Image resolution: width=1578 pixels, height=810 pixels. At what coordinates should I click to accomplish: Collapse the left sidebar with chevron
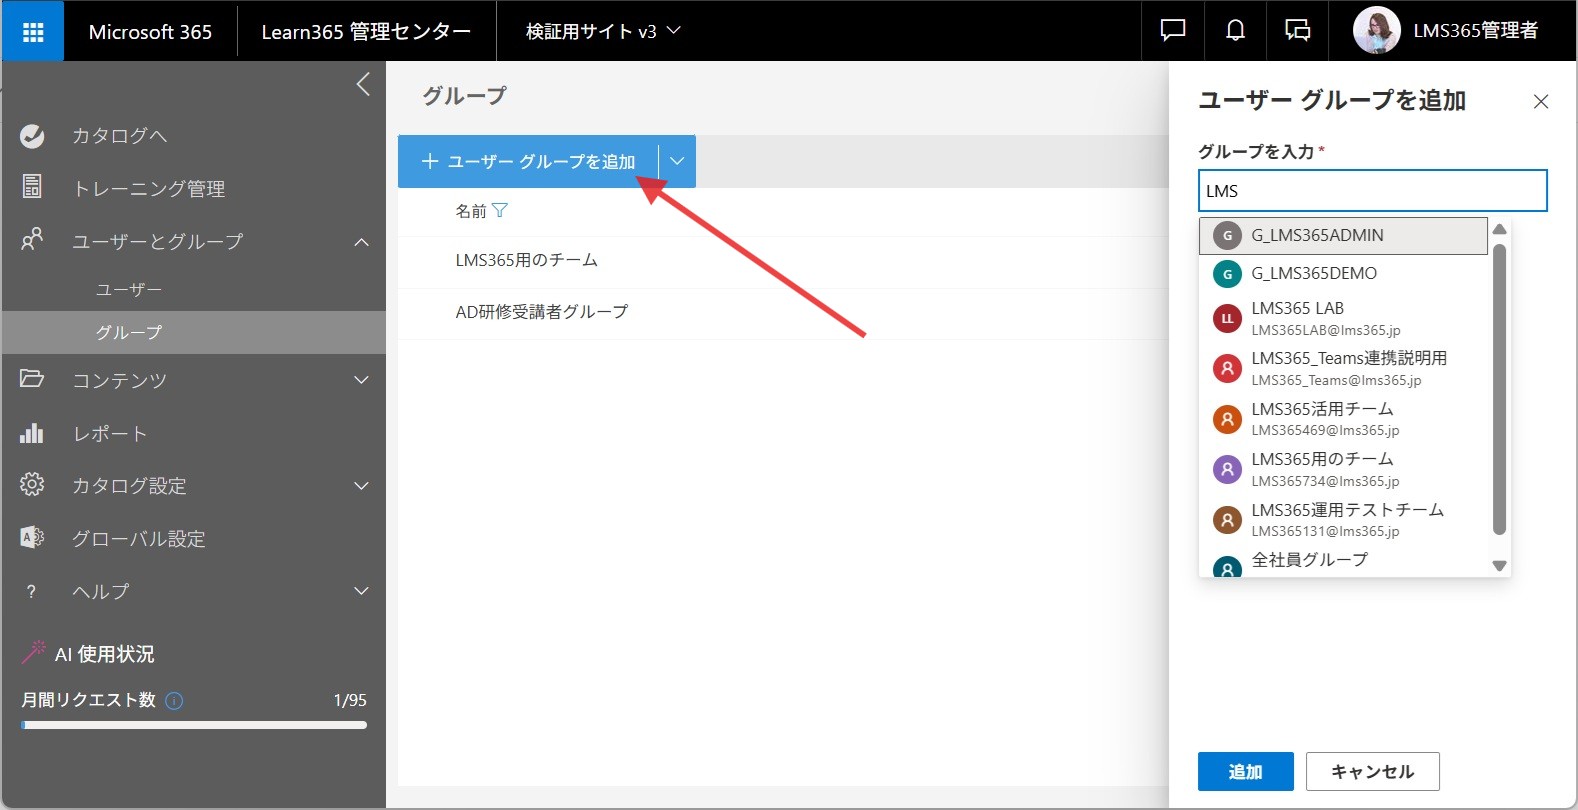(x=363, y=84)
